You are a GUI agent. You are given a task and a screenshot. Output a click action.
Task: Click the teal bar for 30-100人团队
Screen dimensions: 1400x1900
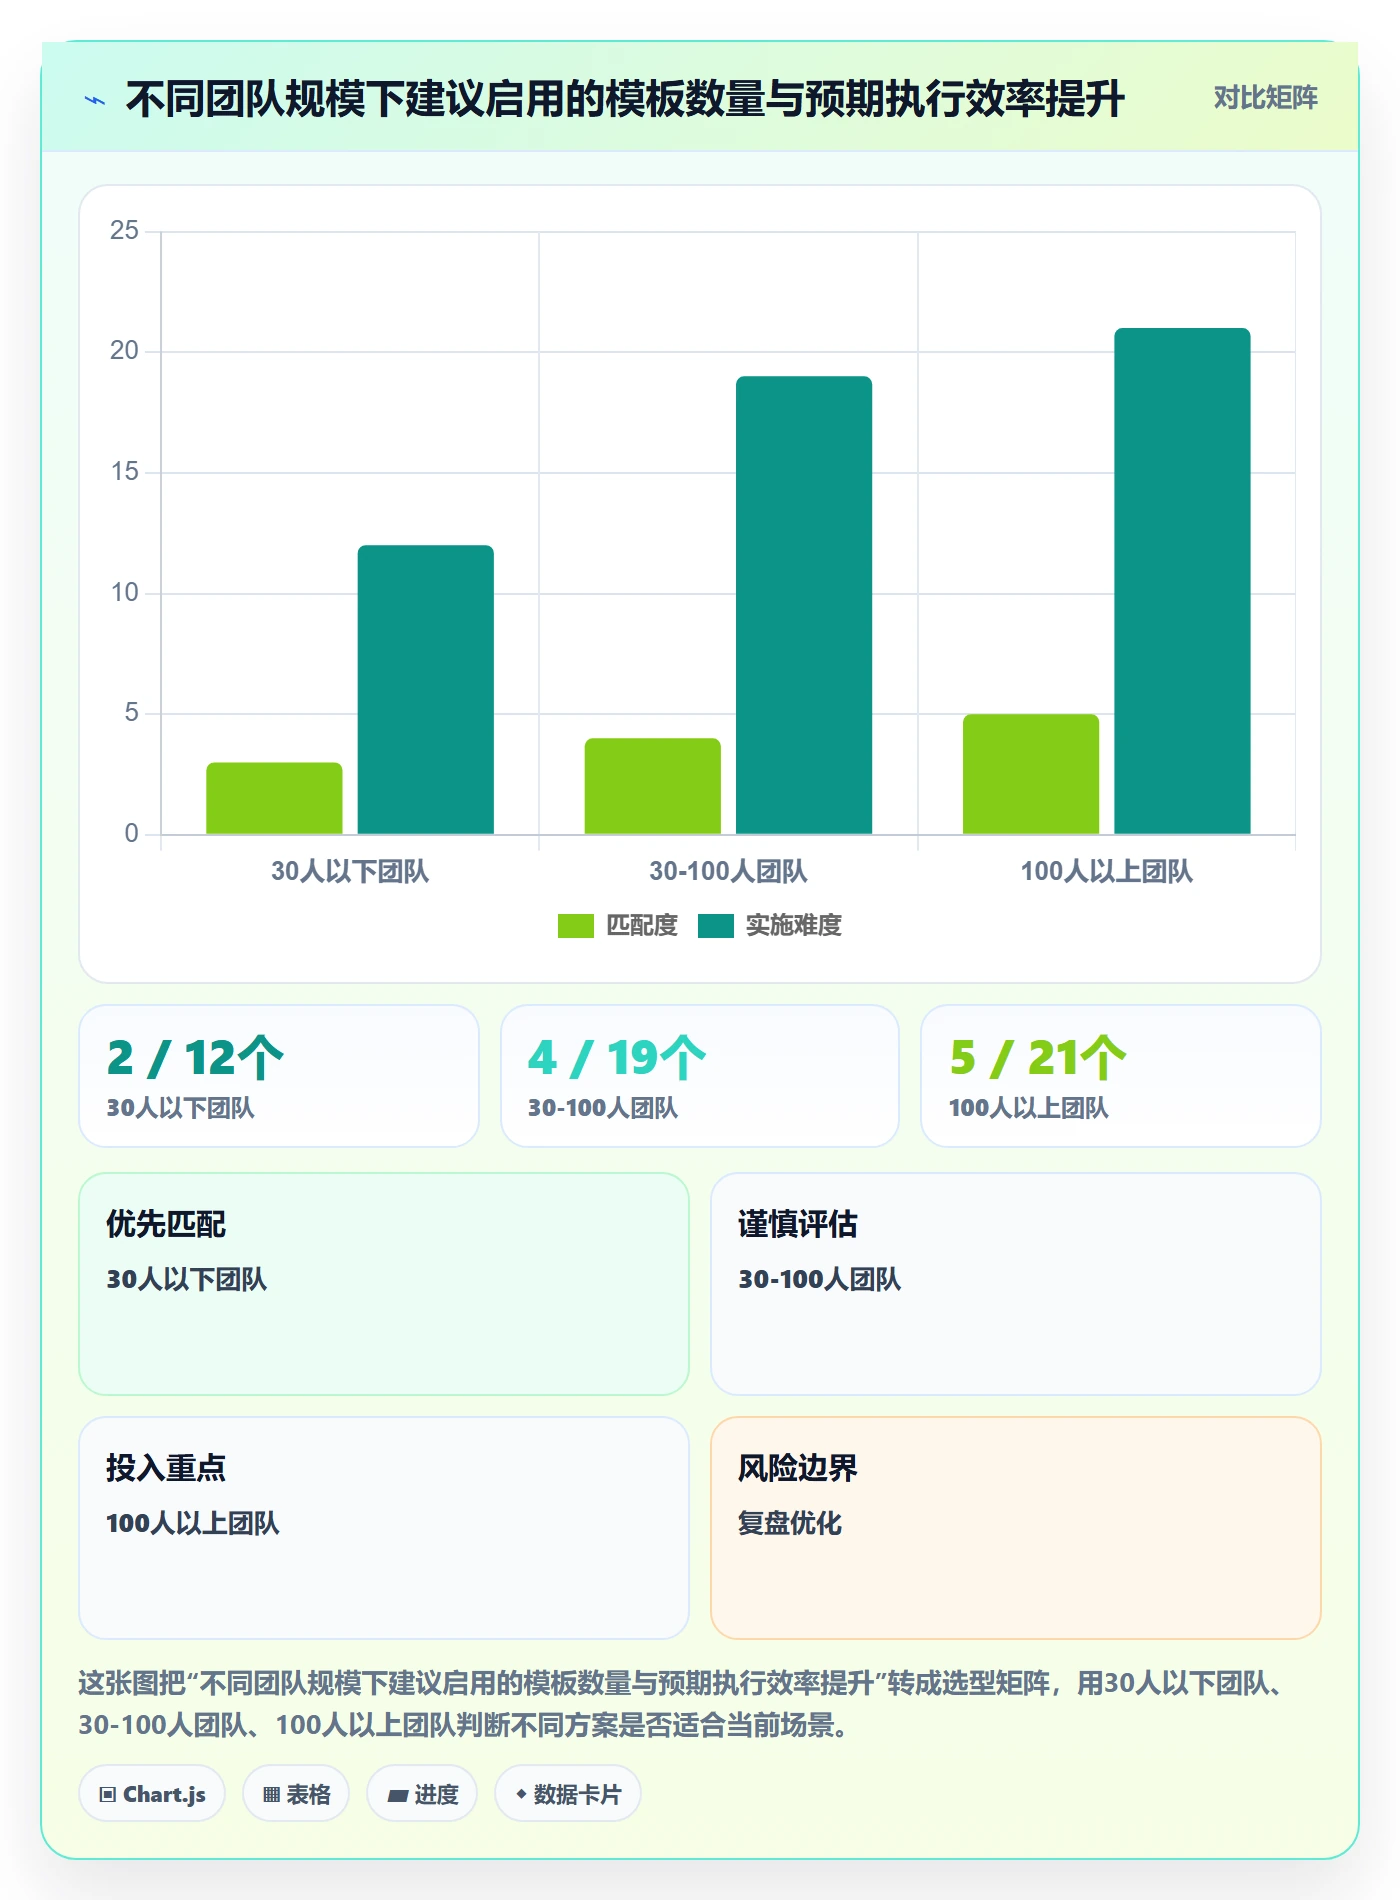pos(804,605)
